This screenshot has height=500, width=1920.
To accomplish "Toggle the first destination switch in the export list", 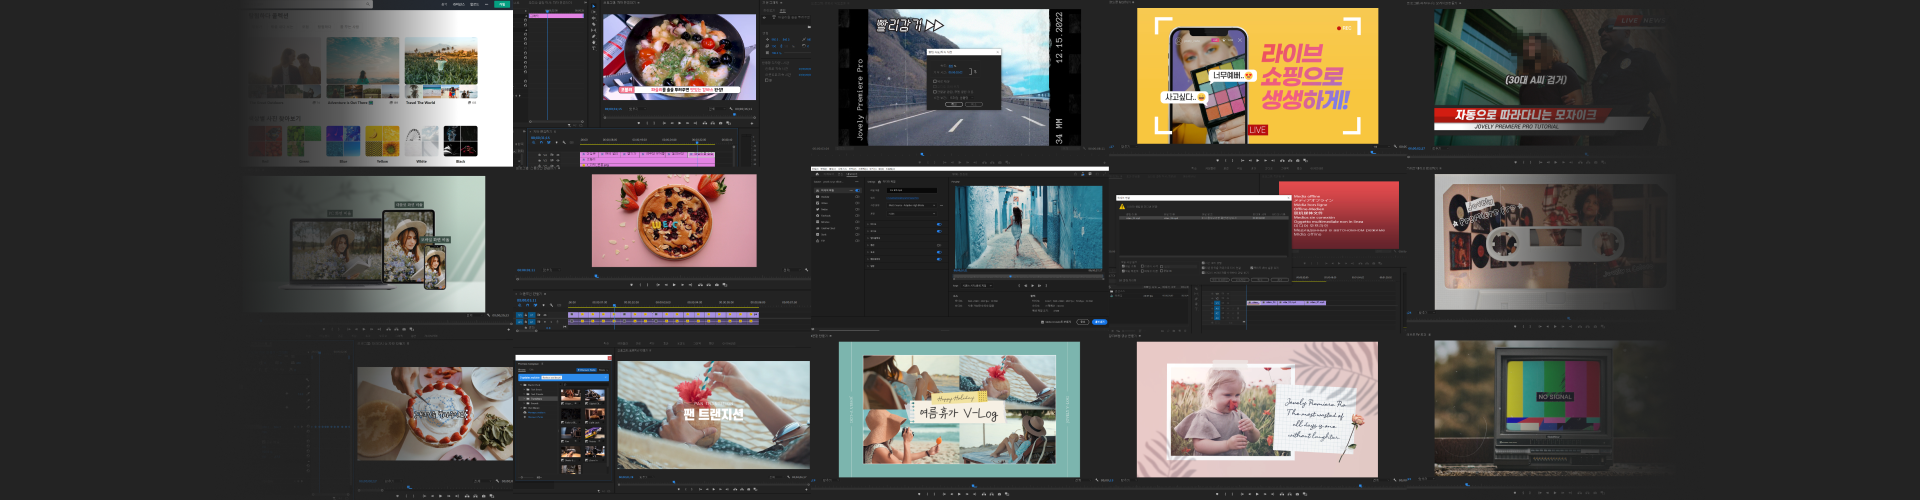I will 857,190.
